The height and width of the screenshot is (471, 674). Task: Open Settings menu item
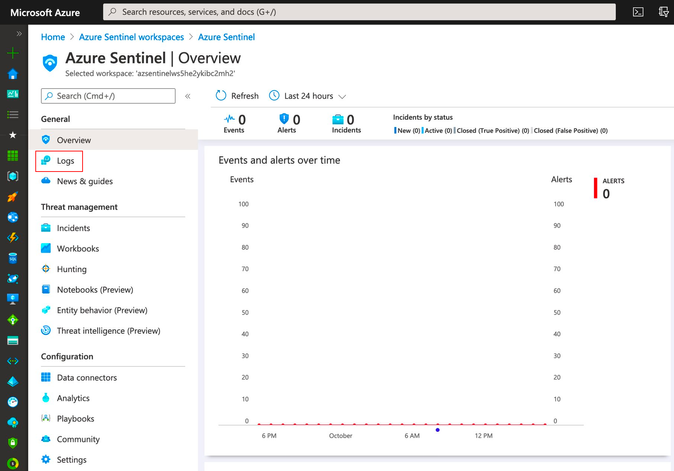coord(72,460)
